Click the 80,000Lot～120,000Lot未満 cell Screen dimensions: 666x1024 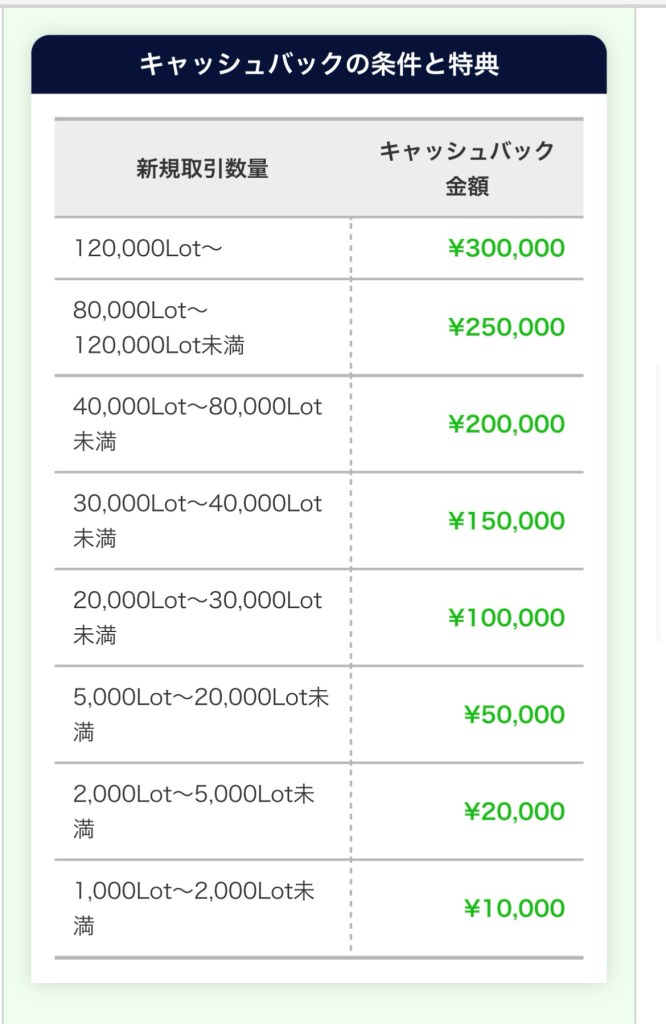coord(159,328)
